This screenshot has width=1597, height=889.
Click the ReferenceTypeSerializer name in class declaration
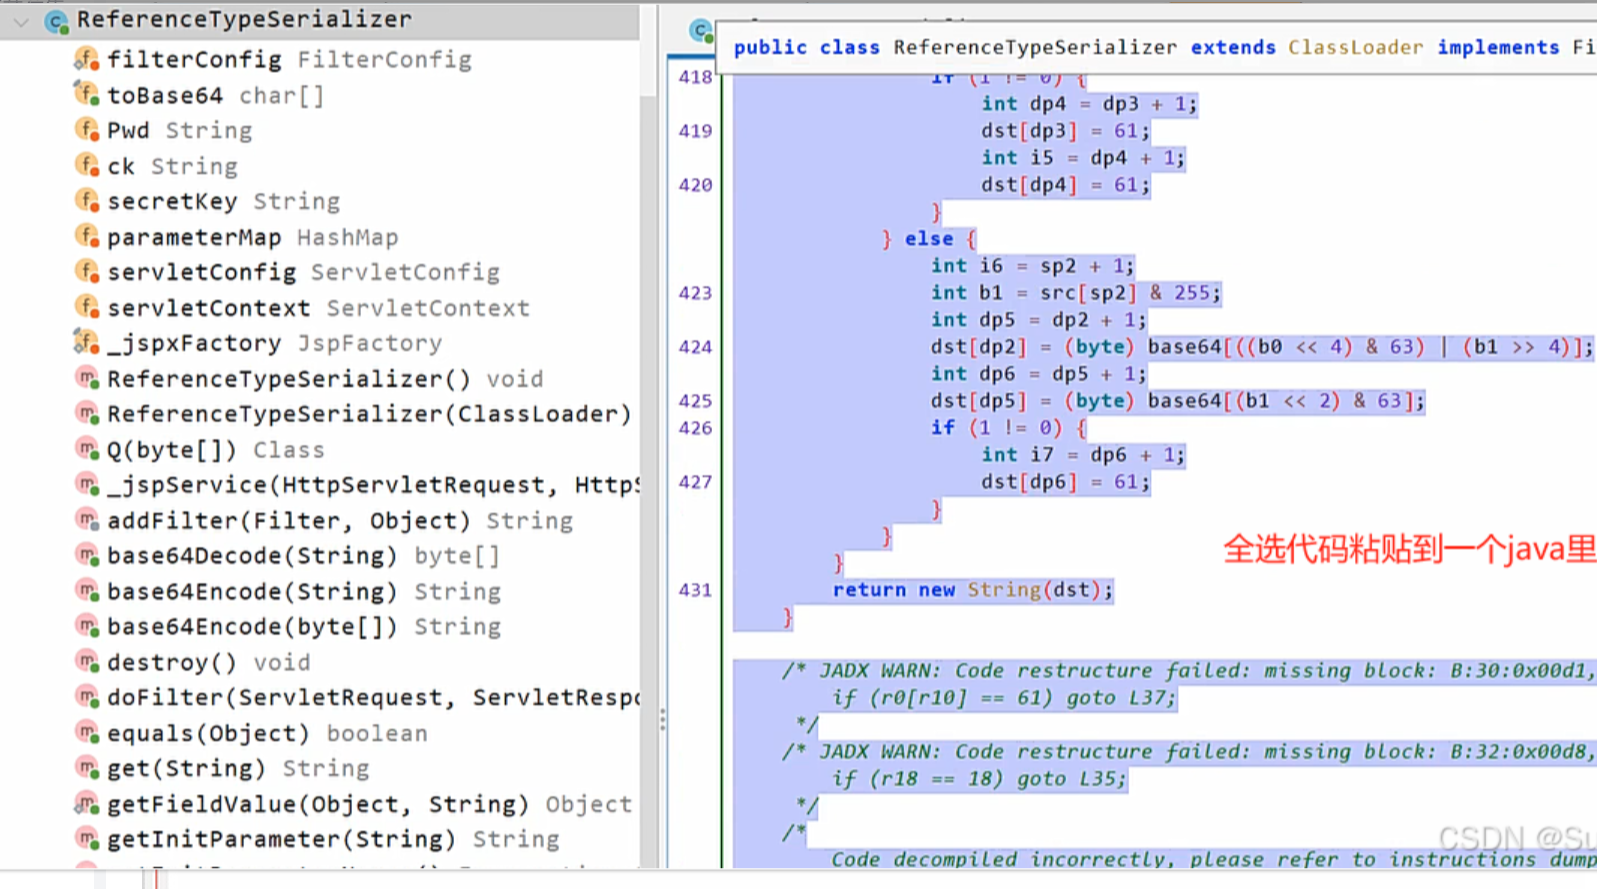click(1035, 47)
